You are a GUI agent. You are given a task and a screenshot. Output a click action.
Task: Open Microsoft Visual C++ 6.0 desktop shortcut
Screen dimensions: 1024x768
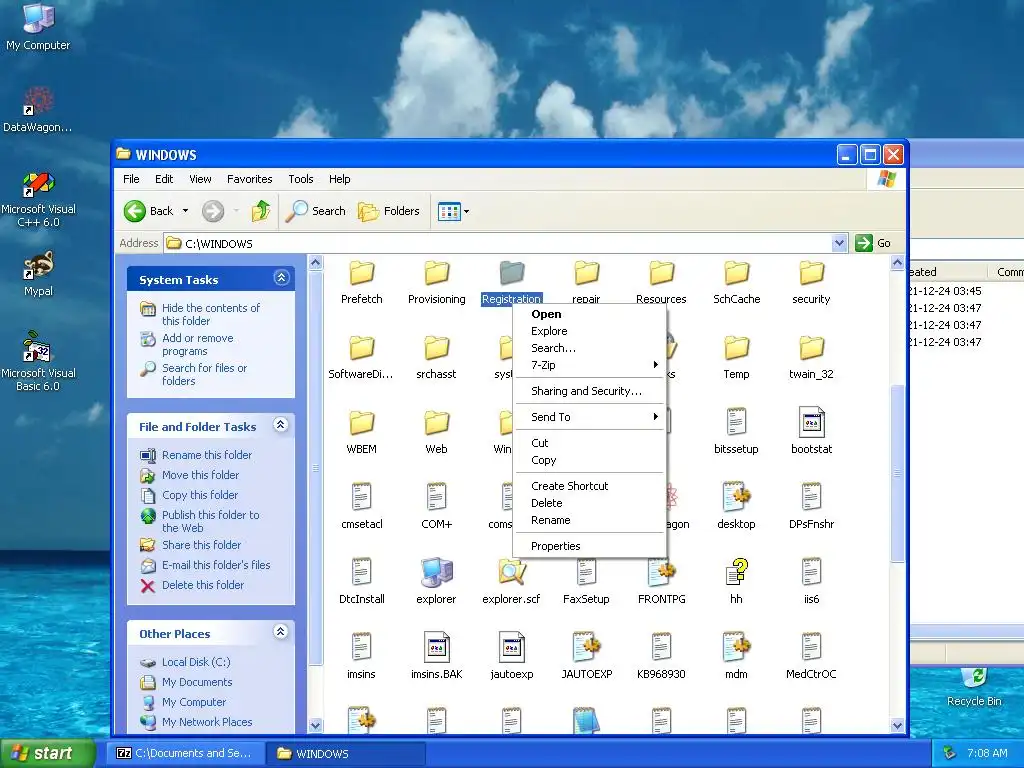coord(39,200)
